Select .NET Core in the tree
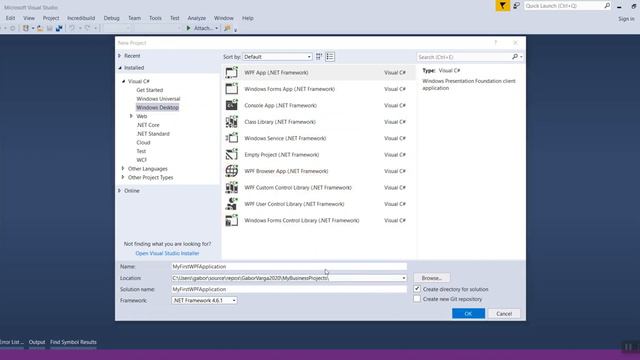Viewport: 640px width, 360px height. point(148,125)
